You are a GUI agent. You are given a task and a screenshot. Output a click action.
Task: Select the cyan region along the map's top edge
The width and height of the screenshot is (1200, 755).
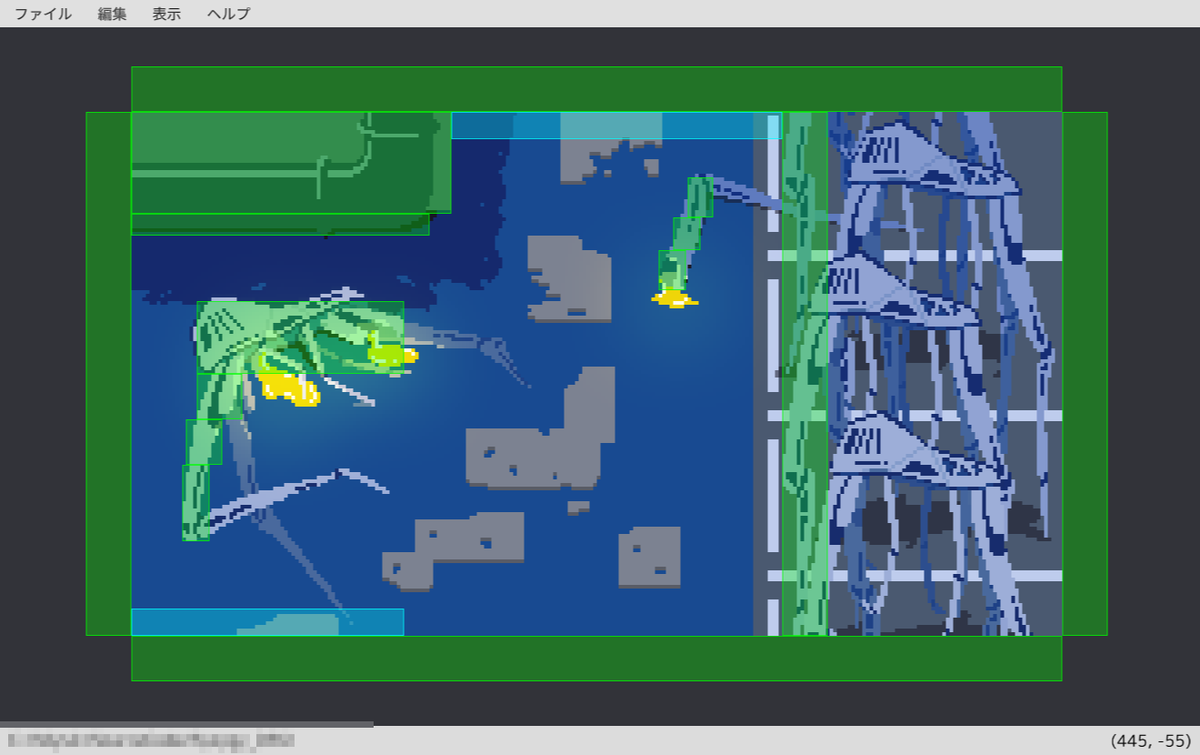click(616, 125)
